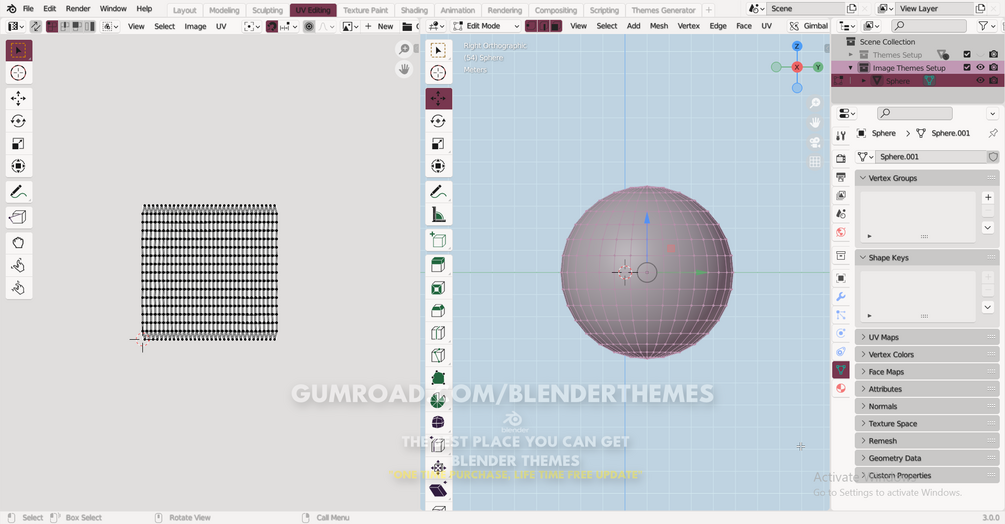This screenshot has height=524, width=1005.
Task: Select the Tweak tool in UV editor toolbar
Action: (19, 51)
